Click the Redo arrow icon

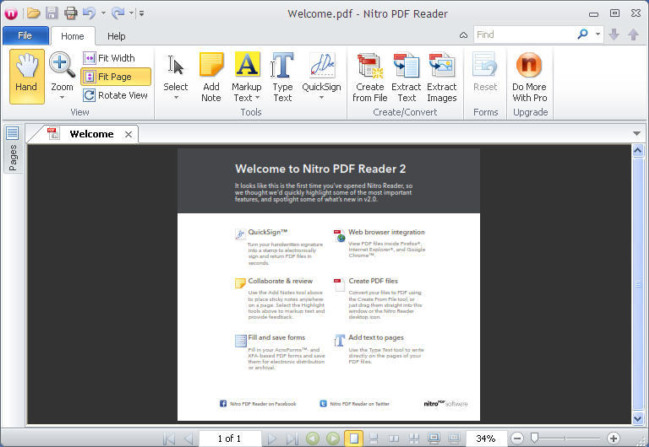(118, 13)
